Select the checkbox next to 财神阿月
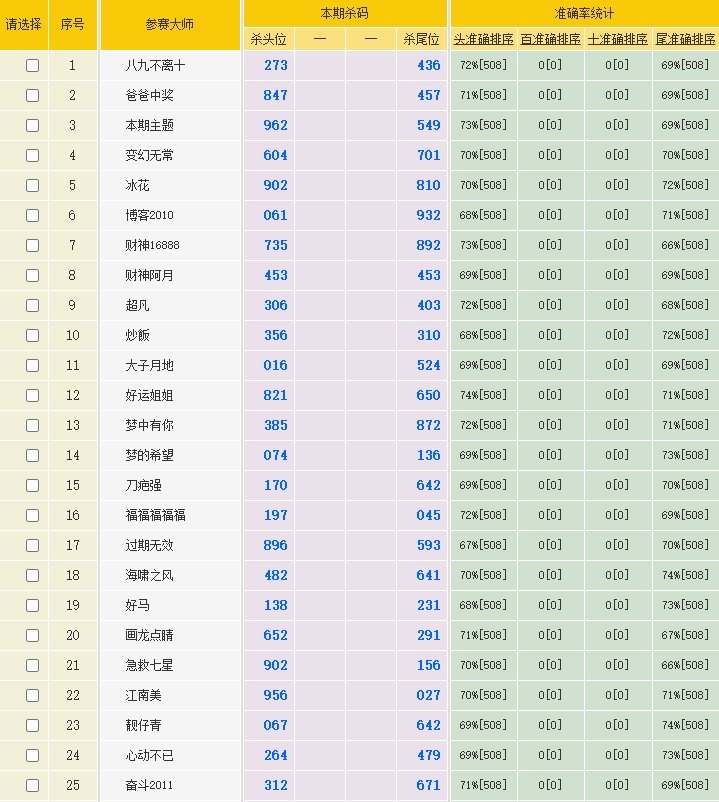The height and width of the screenshot is (802, 719). [32, 276]
